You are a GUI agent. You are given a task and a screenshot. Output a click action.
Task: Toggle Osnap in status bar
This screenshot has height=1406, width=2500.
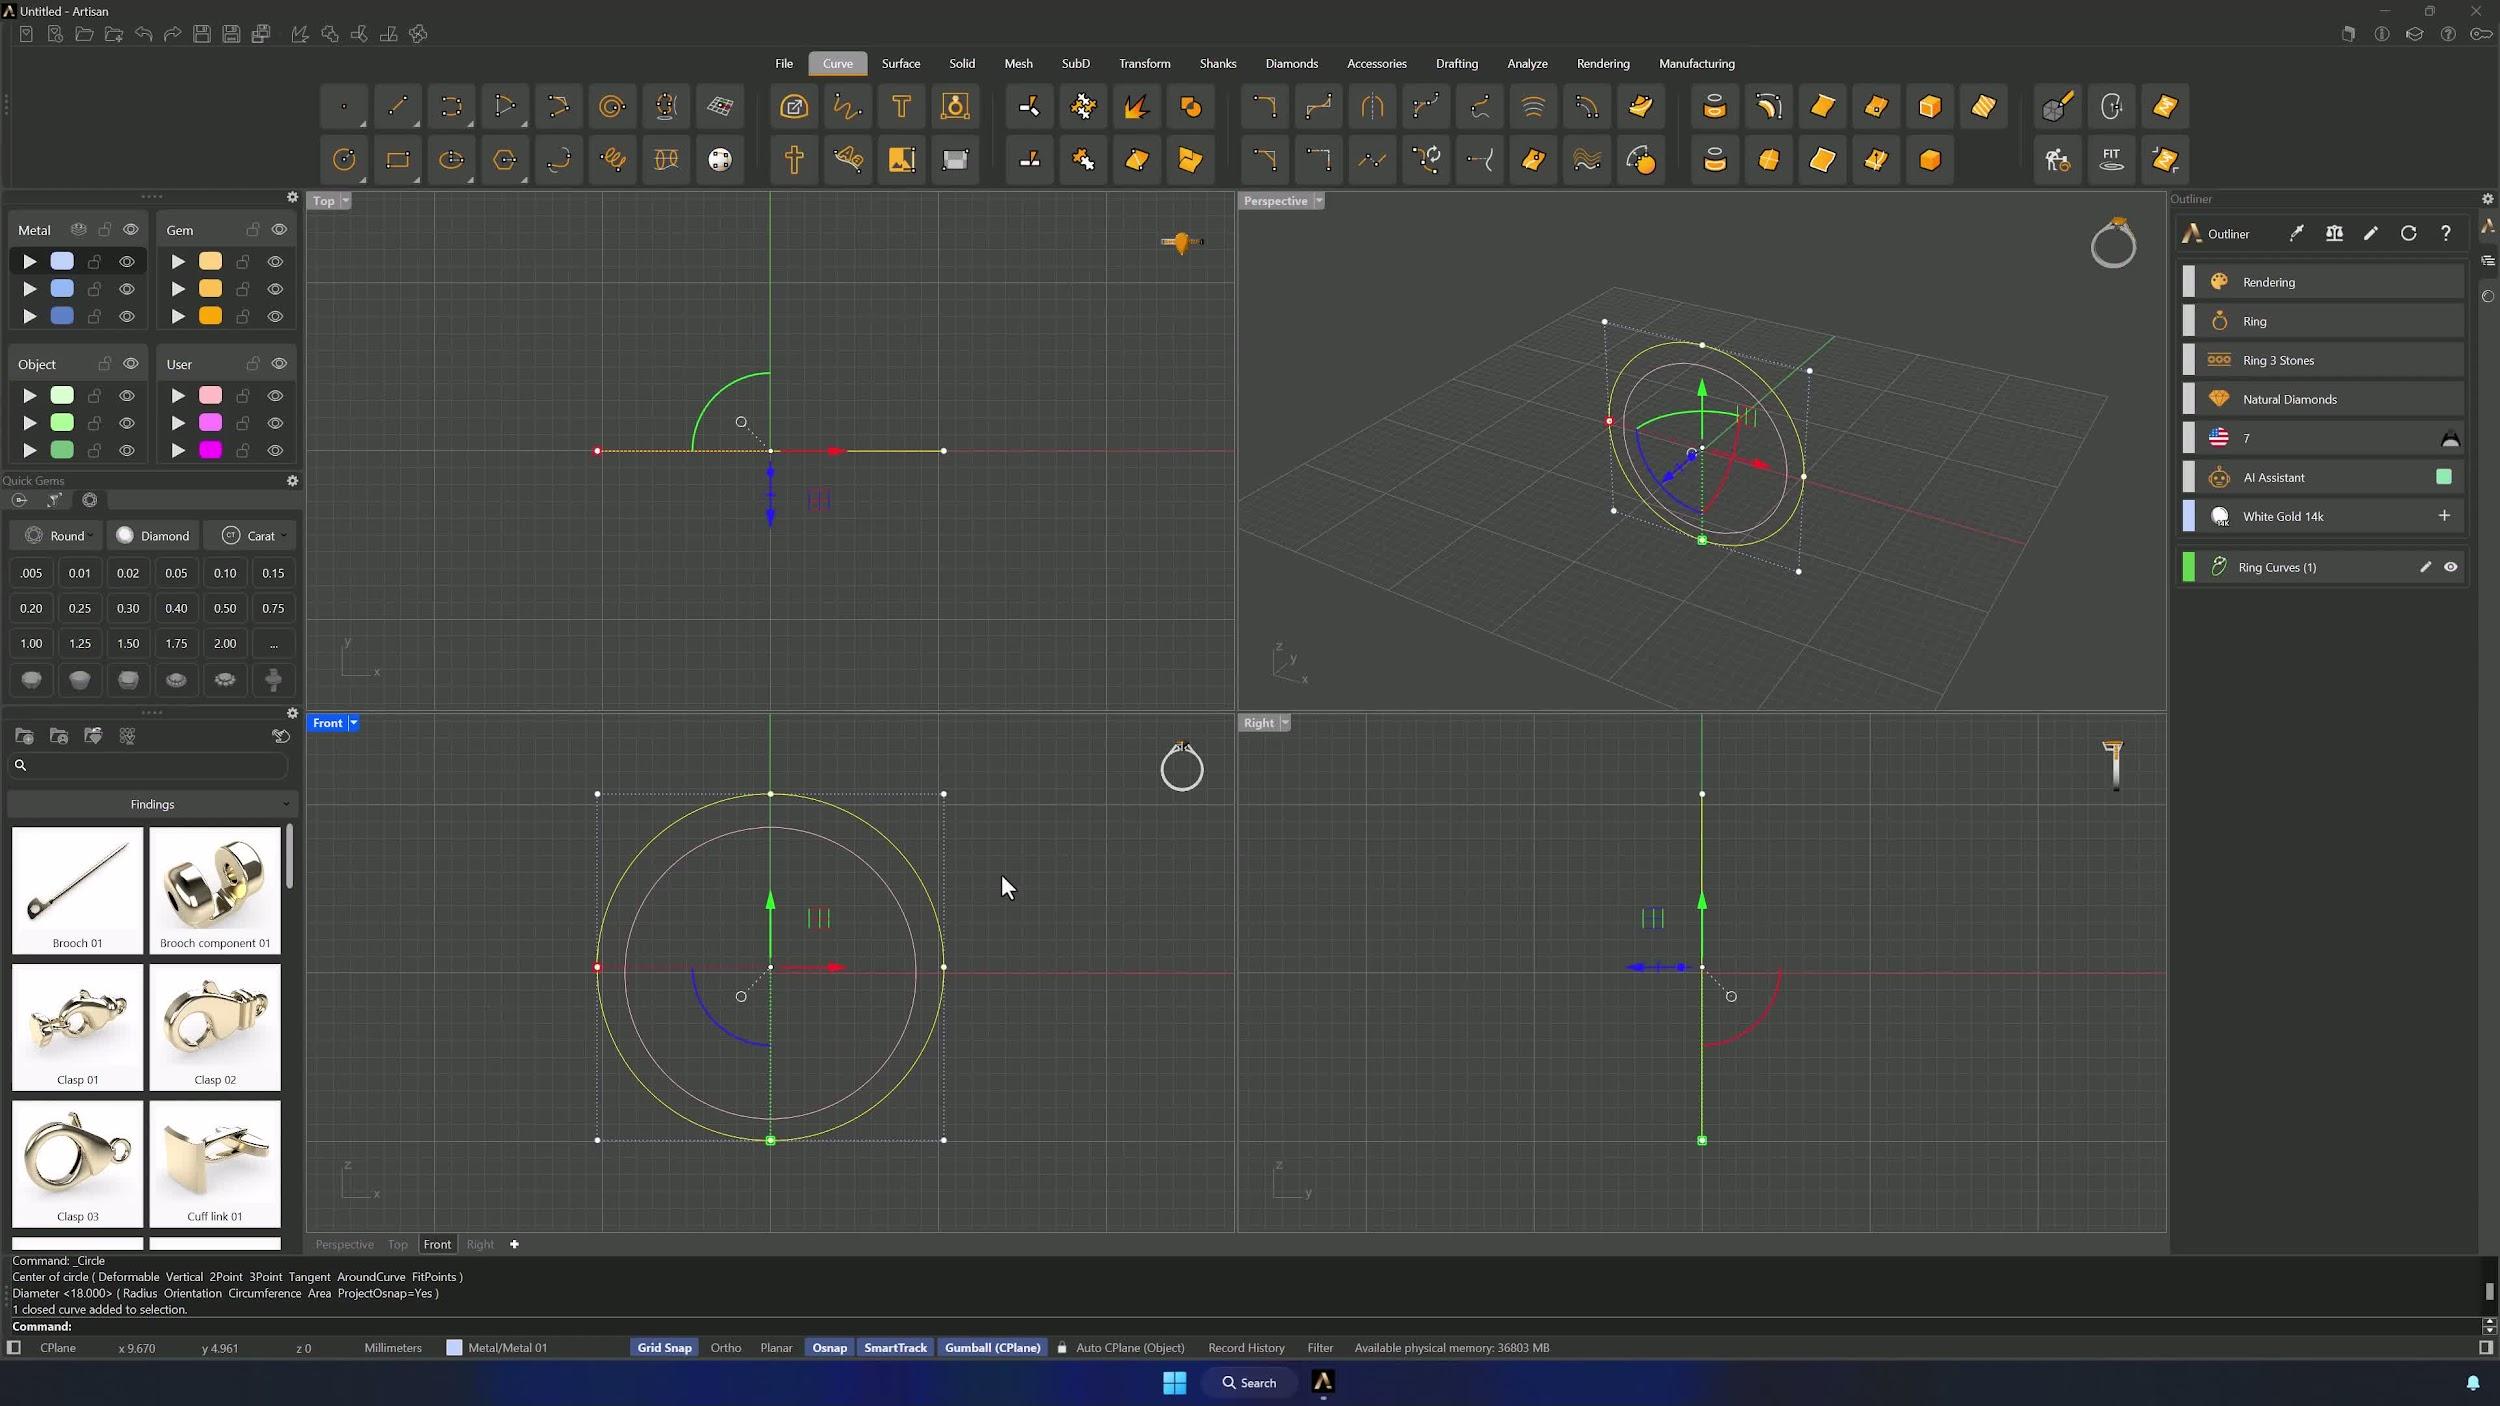pos(829,1348)
